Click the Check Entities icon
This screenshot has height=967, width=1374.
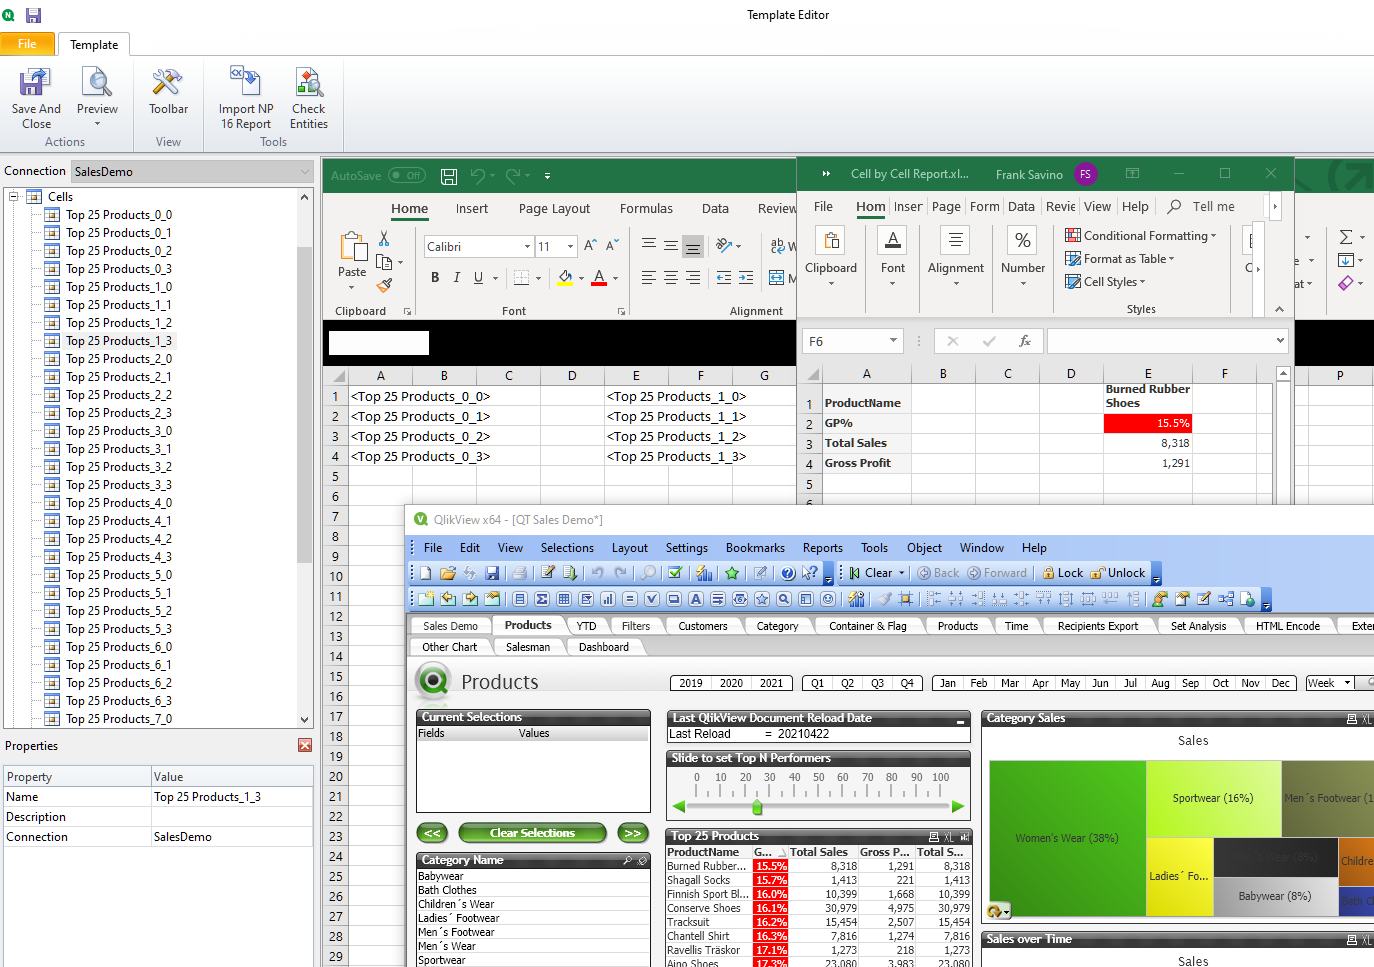pos(309,98)
